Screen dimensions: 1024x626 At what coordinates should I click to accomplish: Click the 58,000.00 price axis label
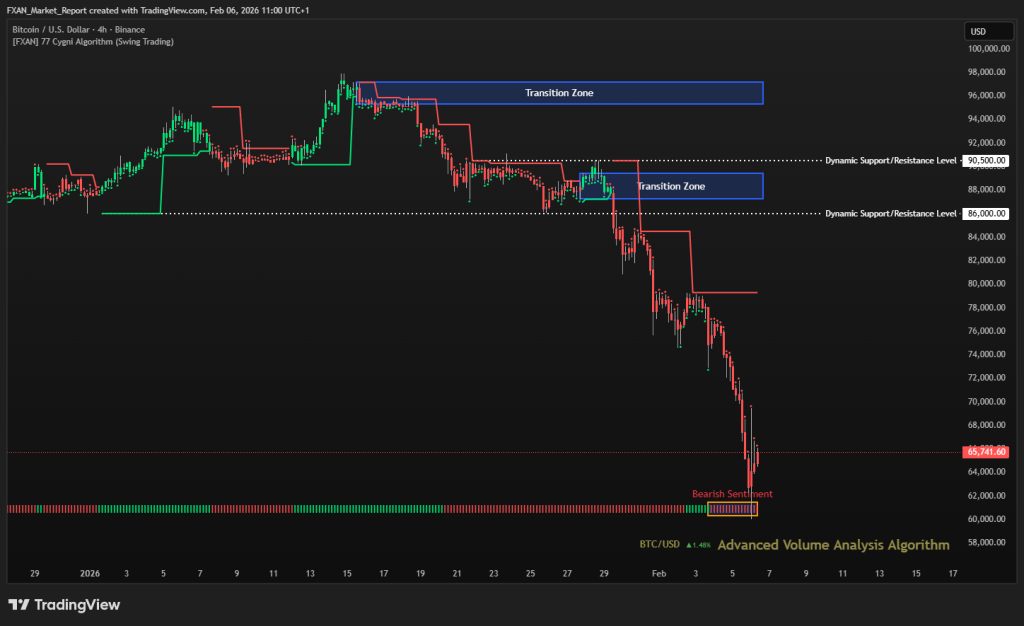[985, 542]
